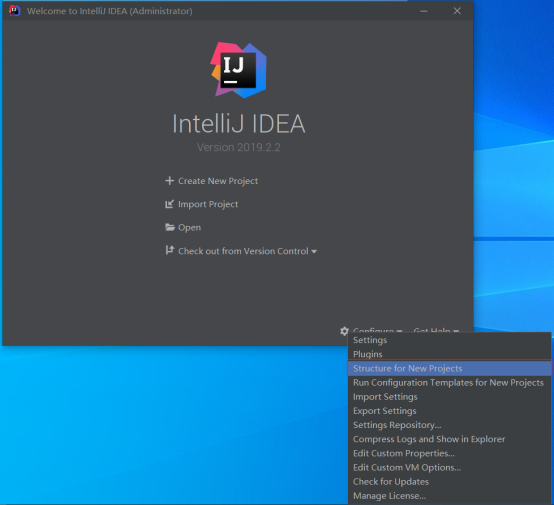Click the Welcome to IntelliJ IDEA title text
Screen dimensions: 554x505
pyautogui.click(x=110, y=11)
